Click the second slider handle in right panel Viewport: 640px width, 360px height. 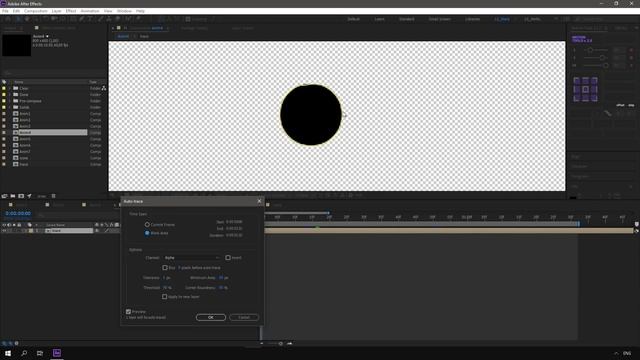click(x=602, y=58)
